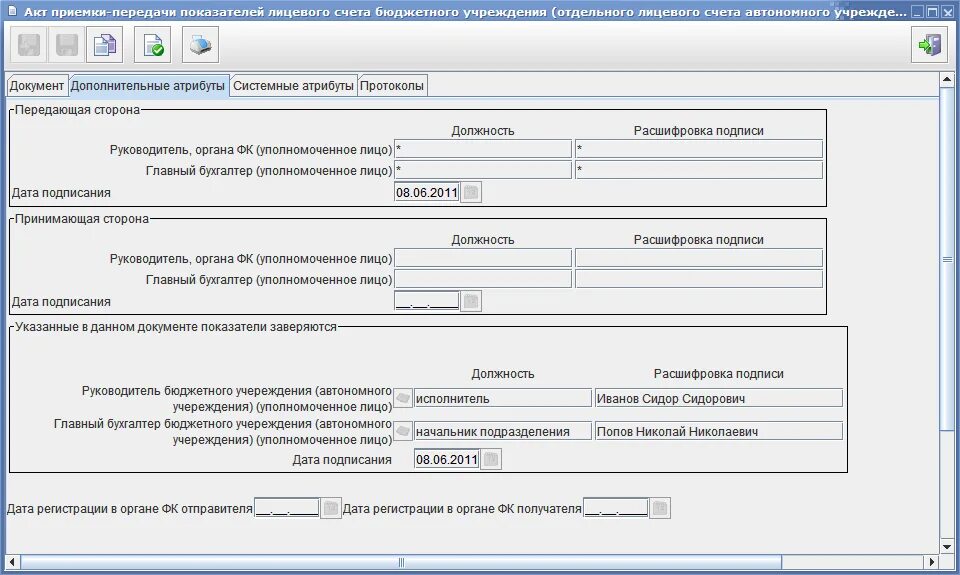Click transferring party head Расшифровка подписи field
960x575 pixels.
click(x=699, y=149)
